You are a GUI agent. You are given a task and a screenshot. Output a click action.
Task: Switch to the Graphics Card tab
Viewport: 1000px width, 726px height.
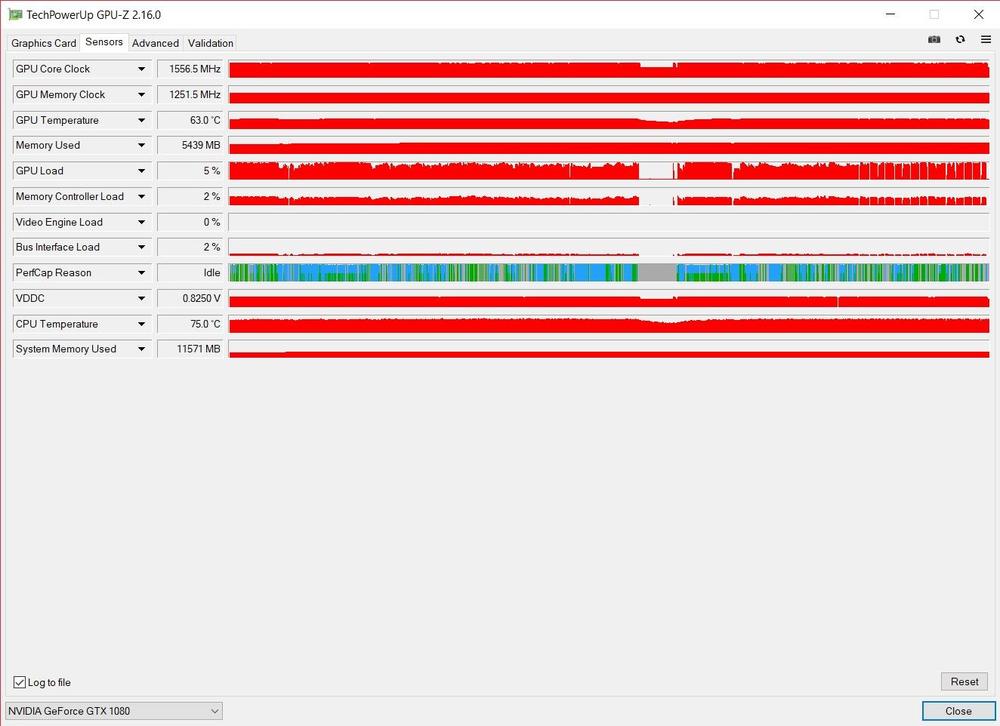point(44,43)
